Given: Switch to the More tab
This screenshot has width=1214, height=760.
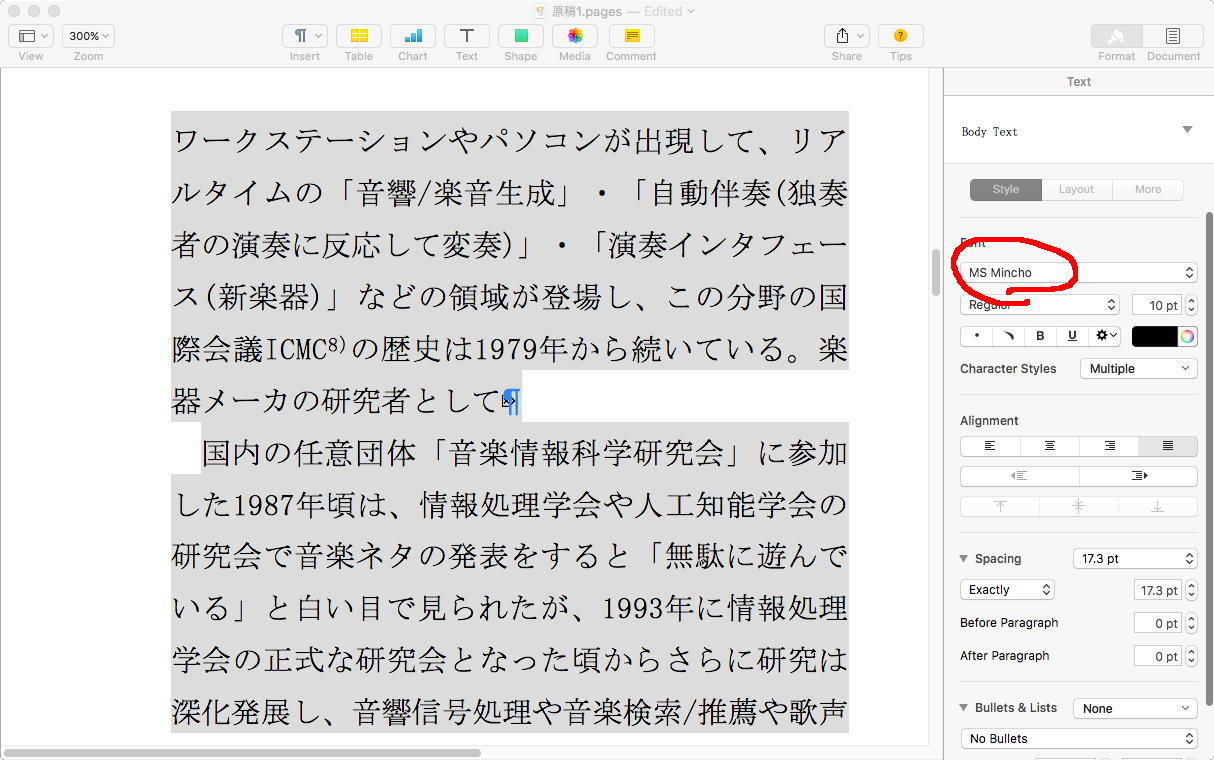Looking at the screenshot, I should coord(1147,189).
